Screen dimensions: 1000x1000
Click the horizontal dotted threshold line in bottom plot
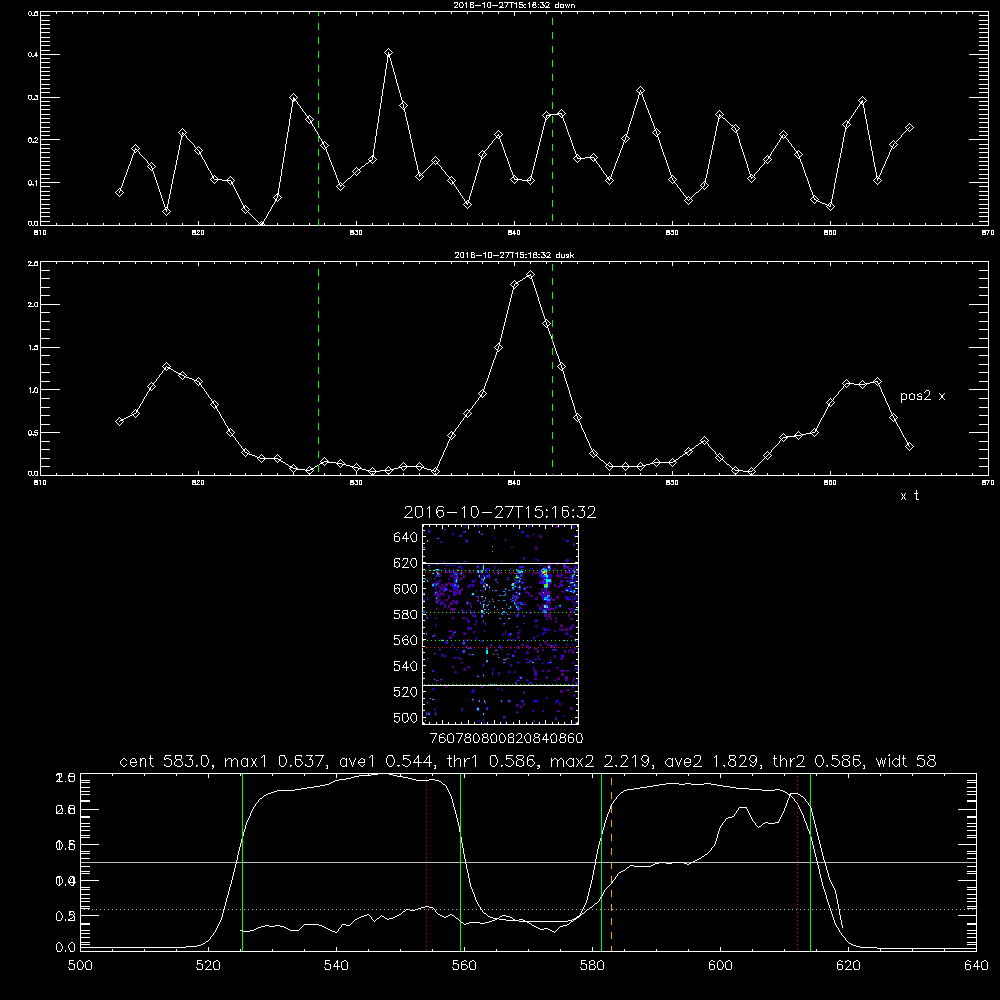528,909
